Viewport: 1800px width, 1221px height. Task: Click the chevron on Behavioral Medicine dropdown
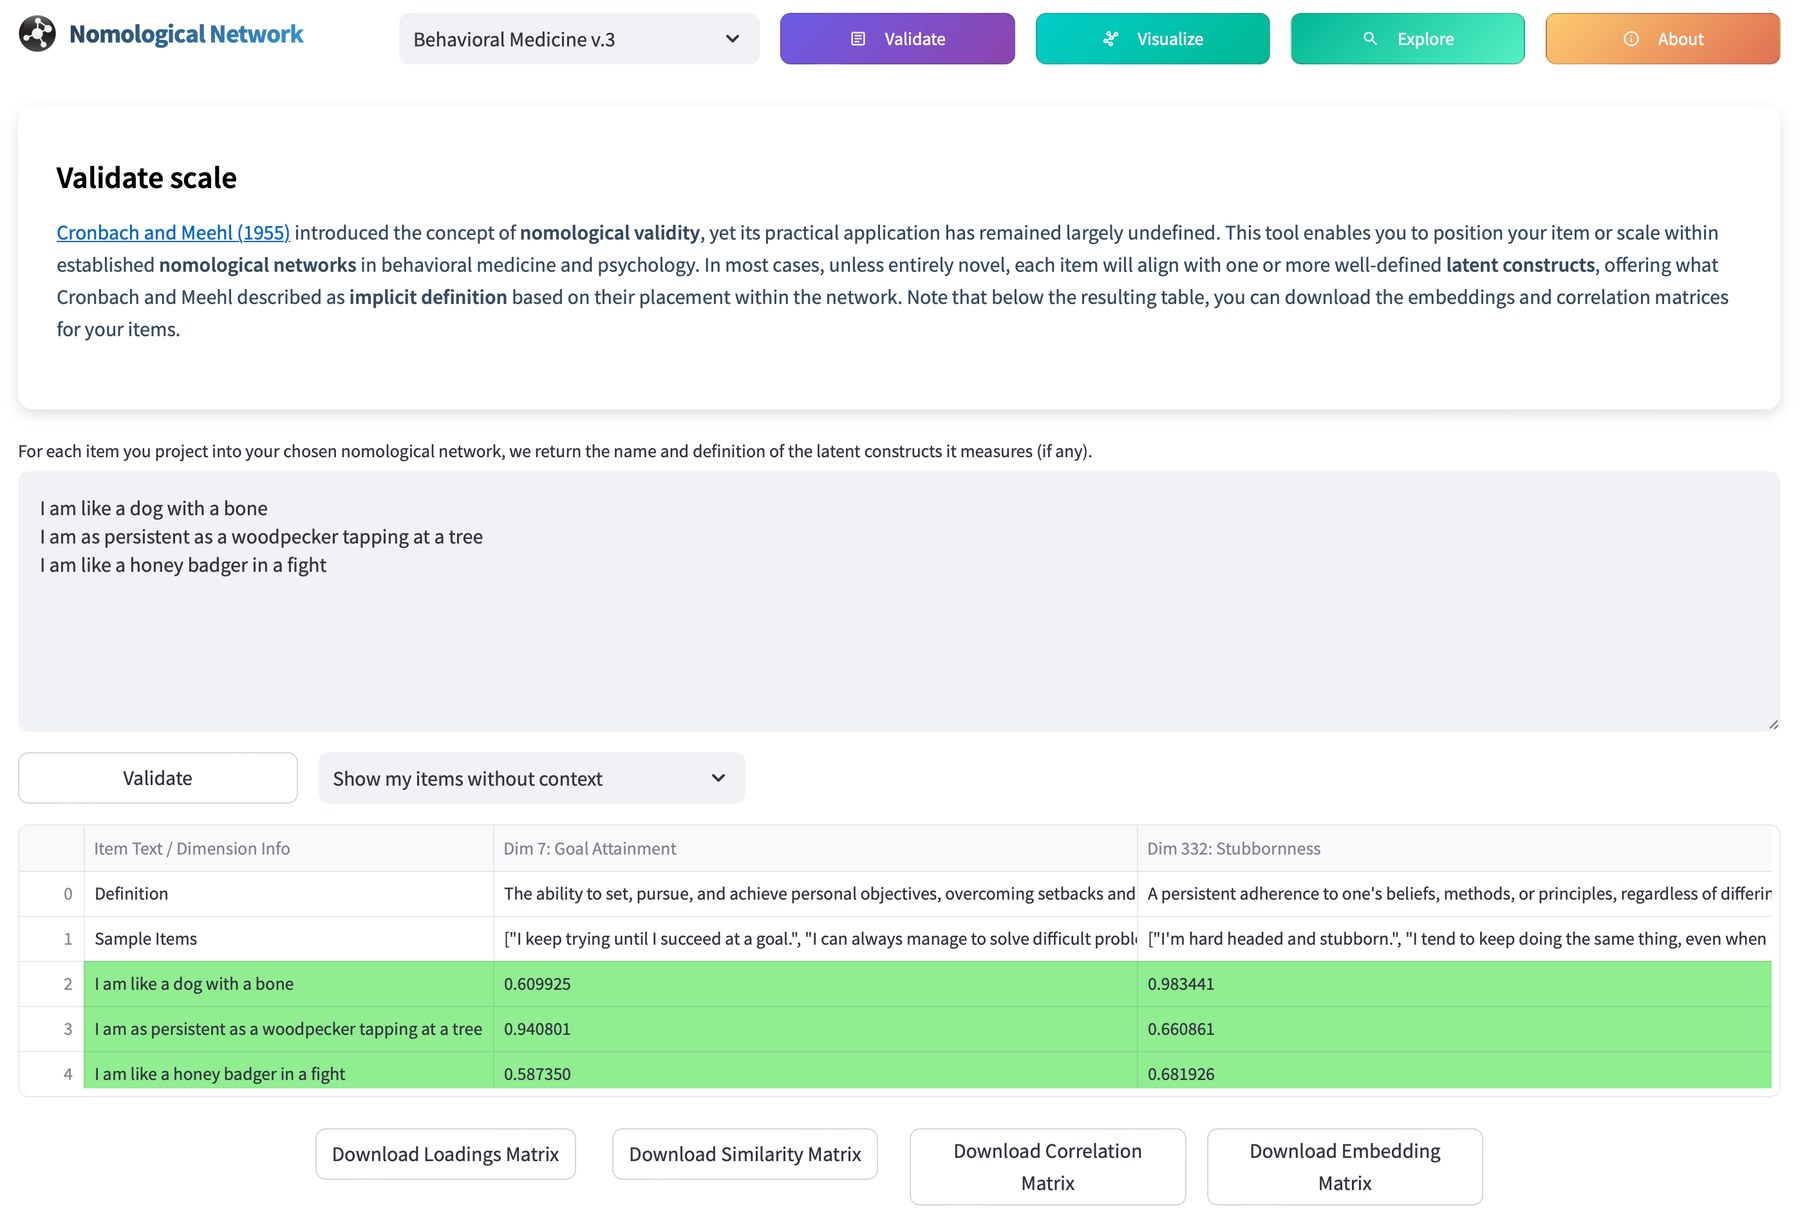tap(732, 39)
